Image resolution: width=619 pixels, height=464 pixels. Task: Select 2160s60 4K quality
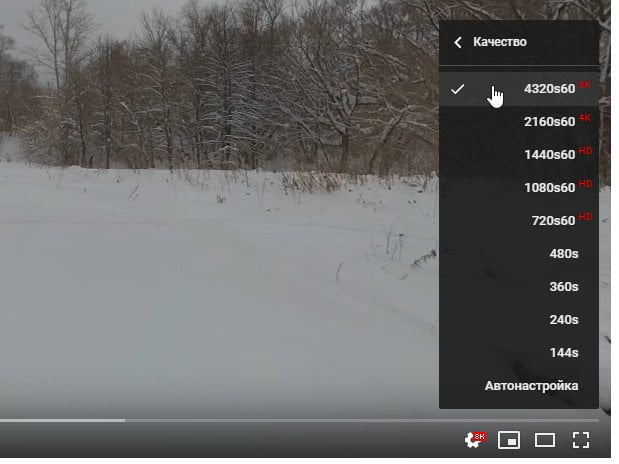(519, 122)
